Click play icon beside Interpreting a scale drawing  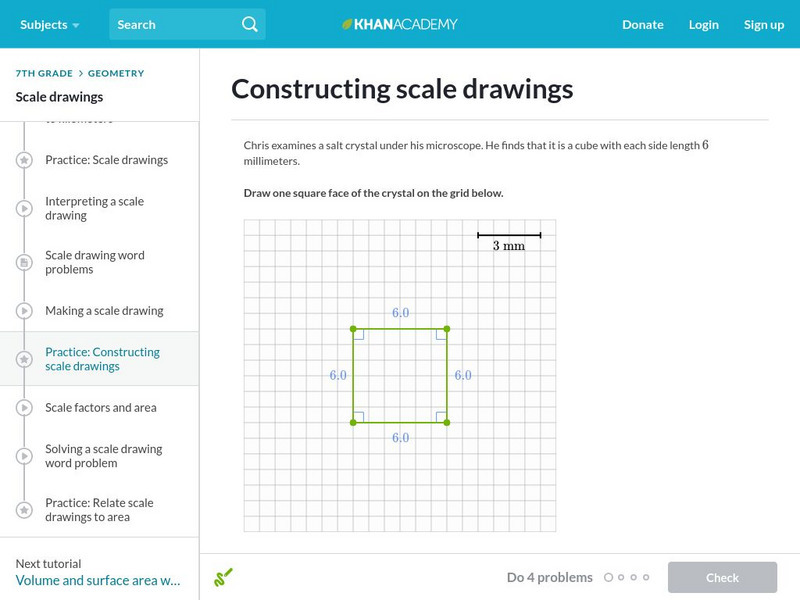[x=24, y=208]
